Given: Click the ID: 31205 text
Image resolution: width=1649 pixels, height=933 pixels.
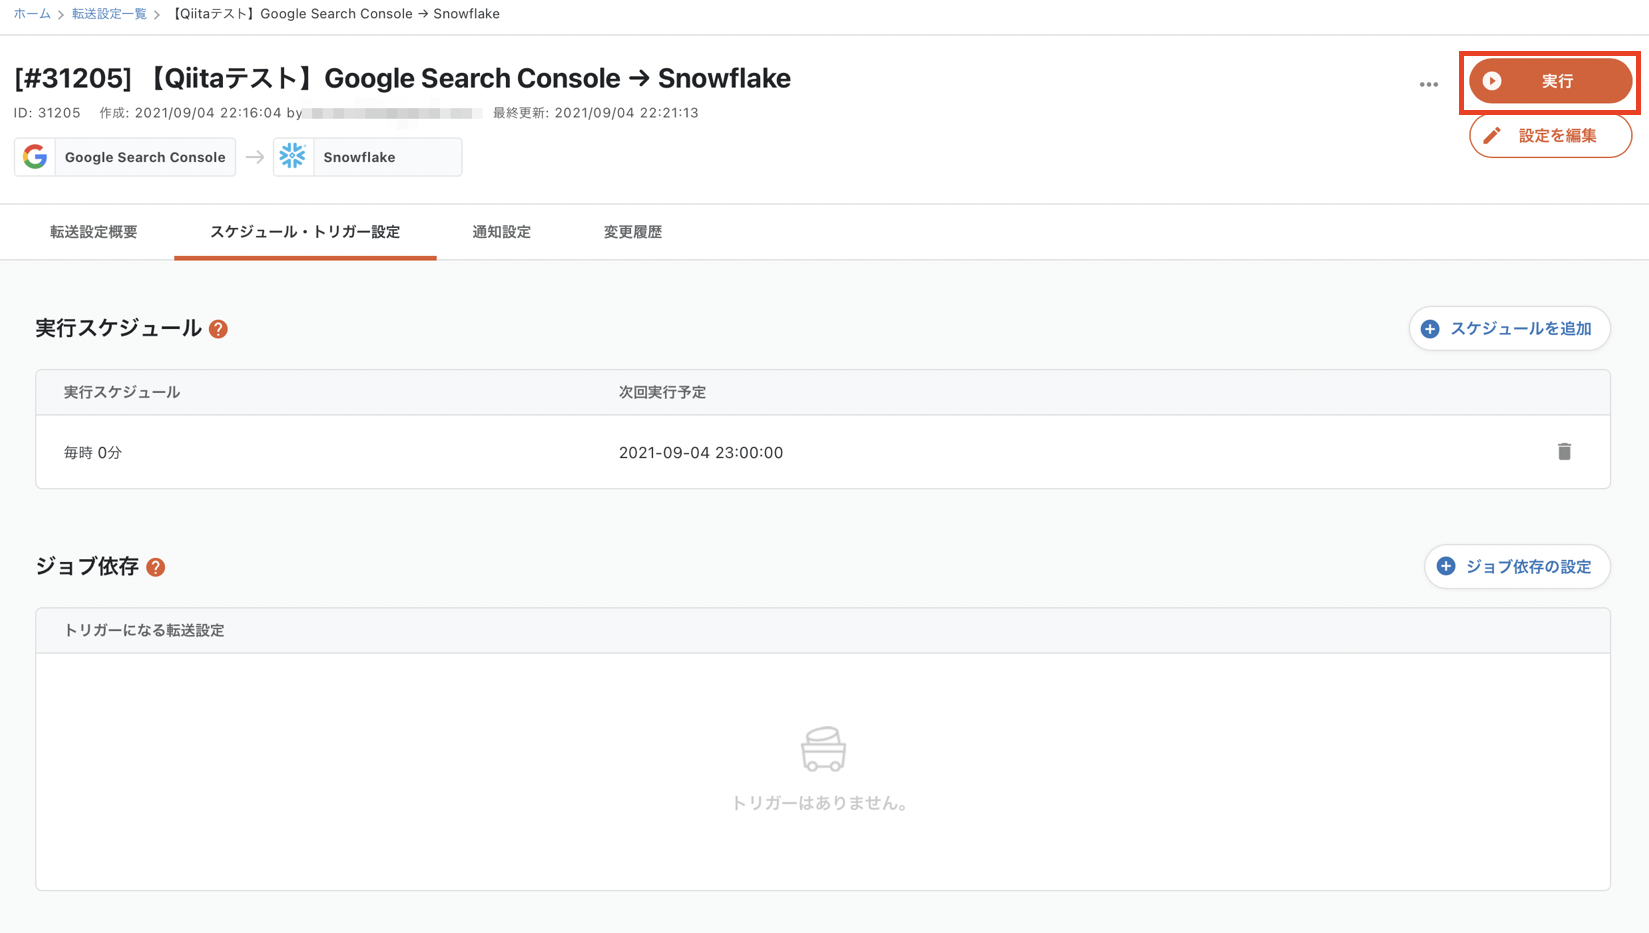Looking at the screenshot, I should (x=47, y=113).
